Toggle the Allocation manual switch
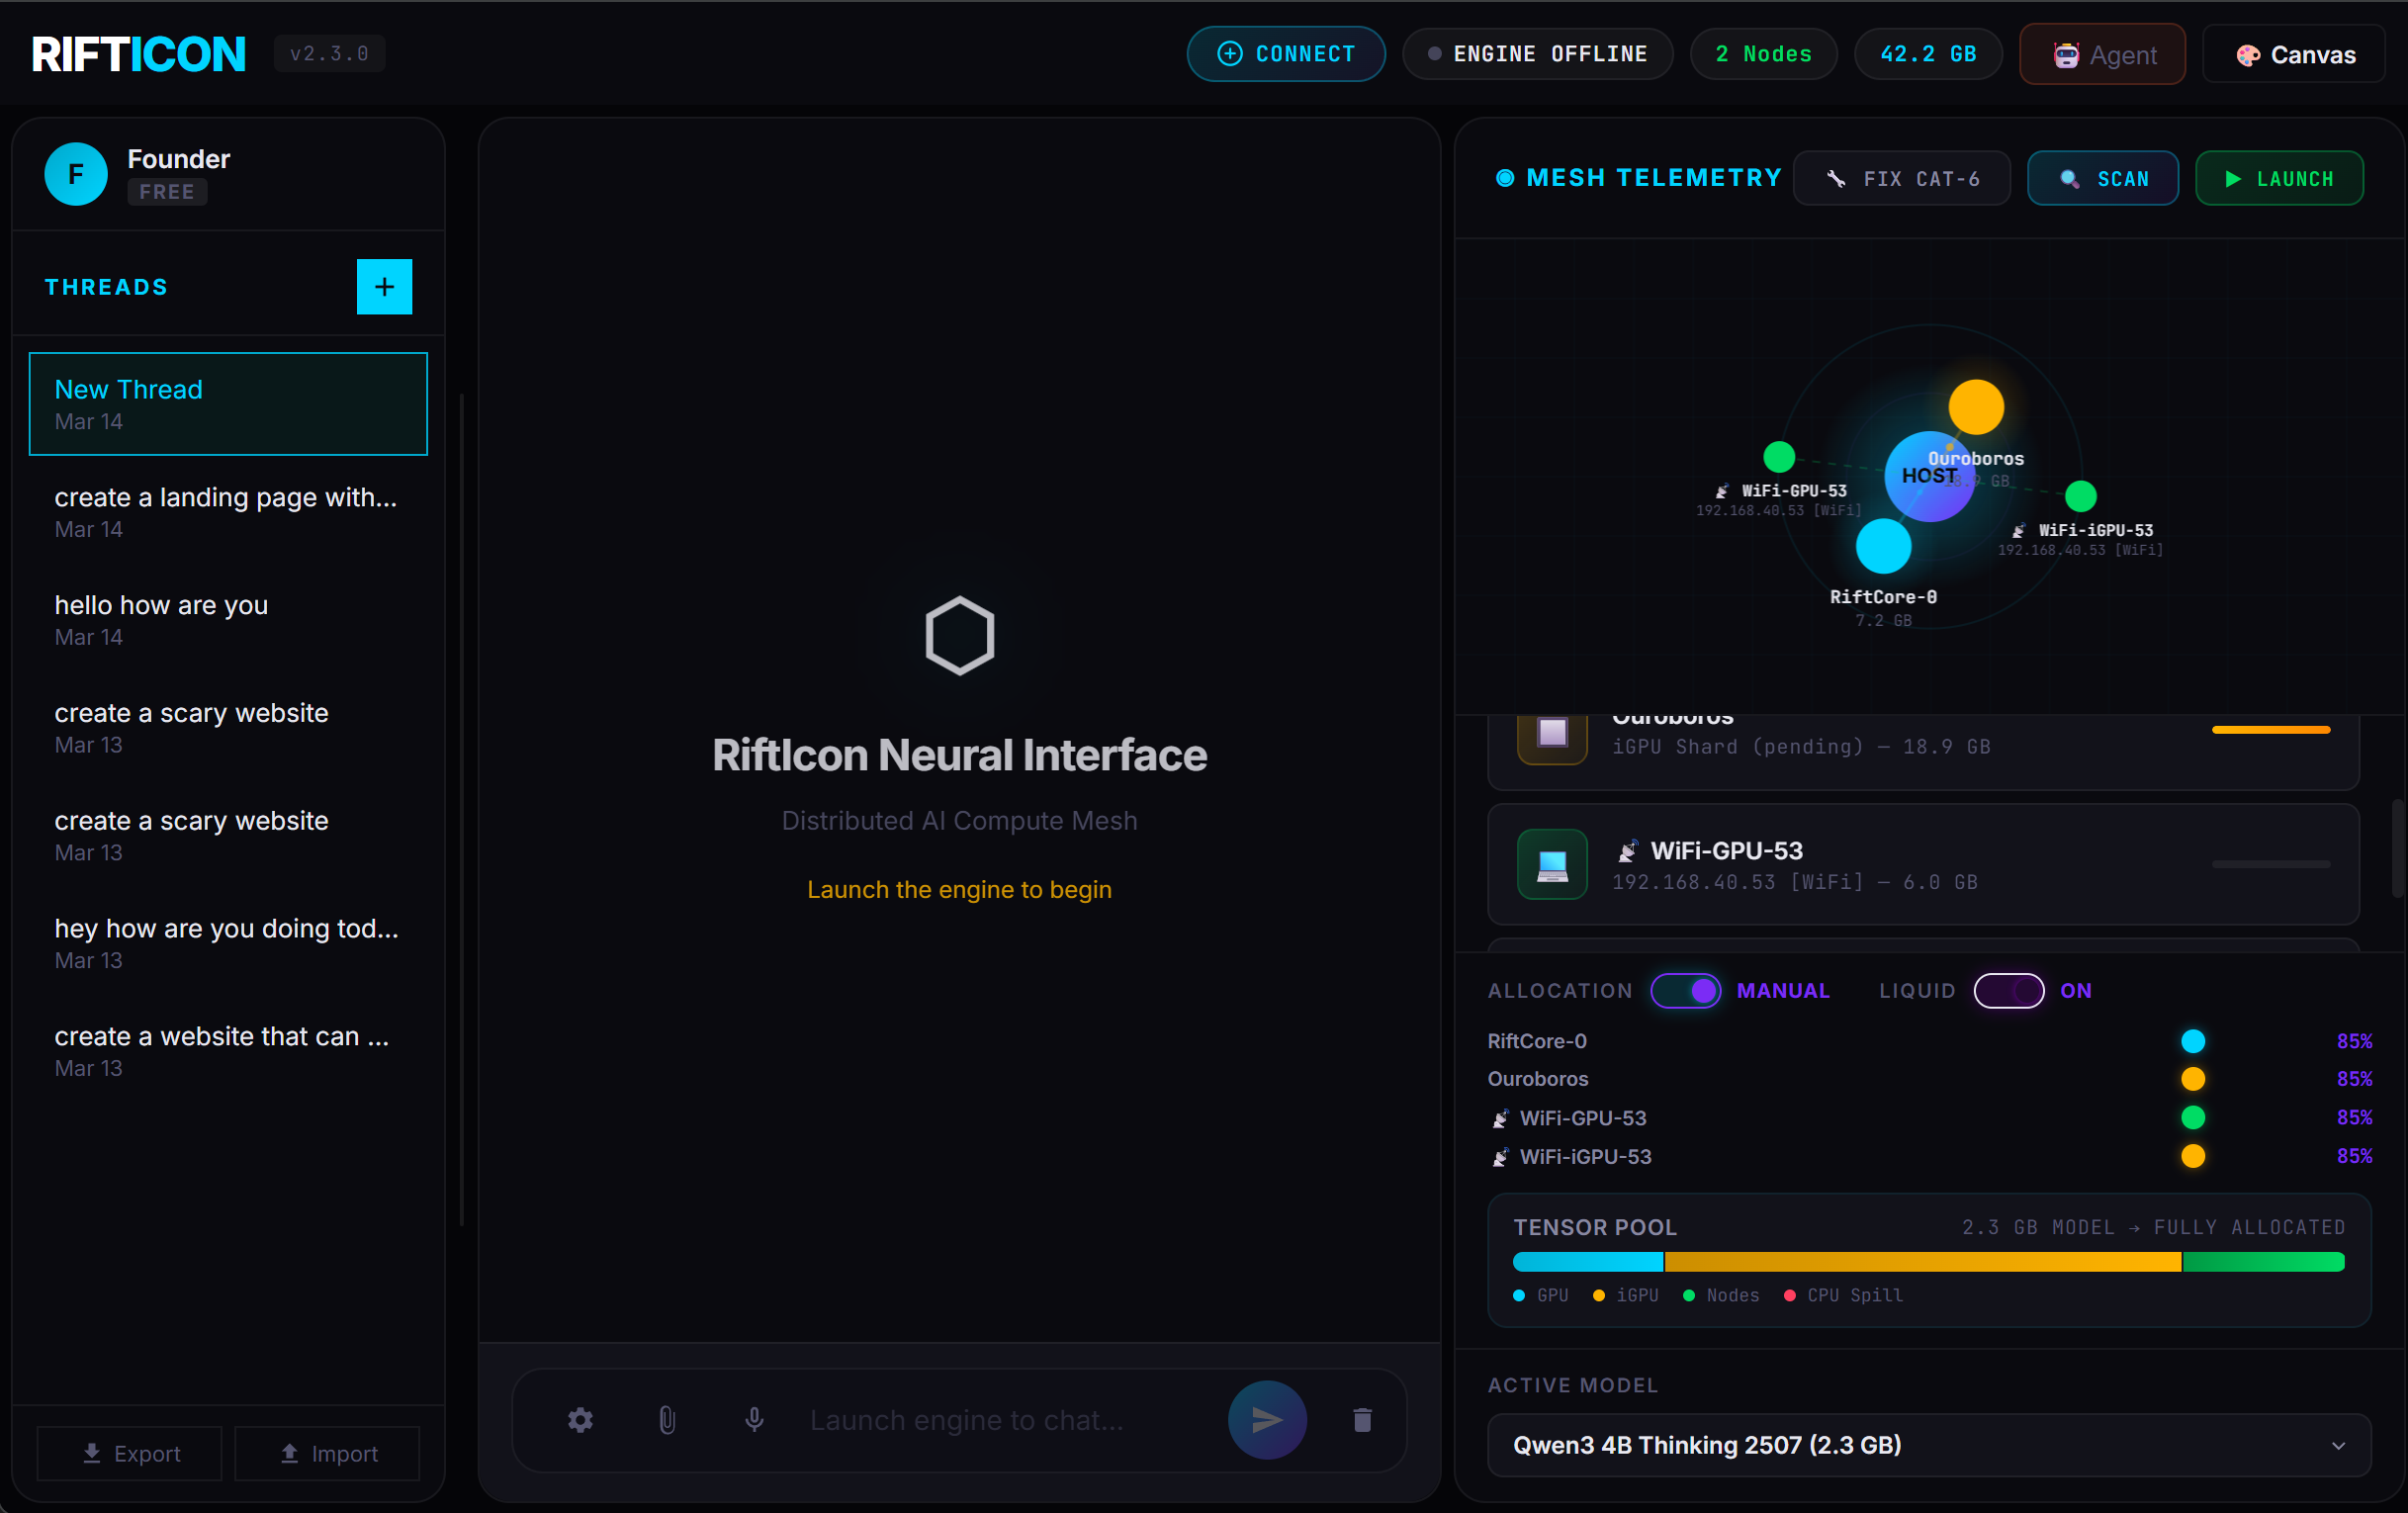This screenshot has height=1513, width=2408. click(x=1686, y=991)
